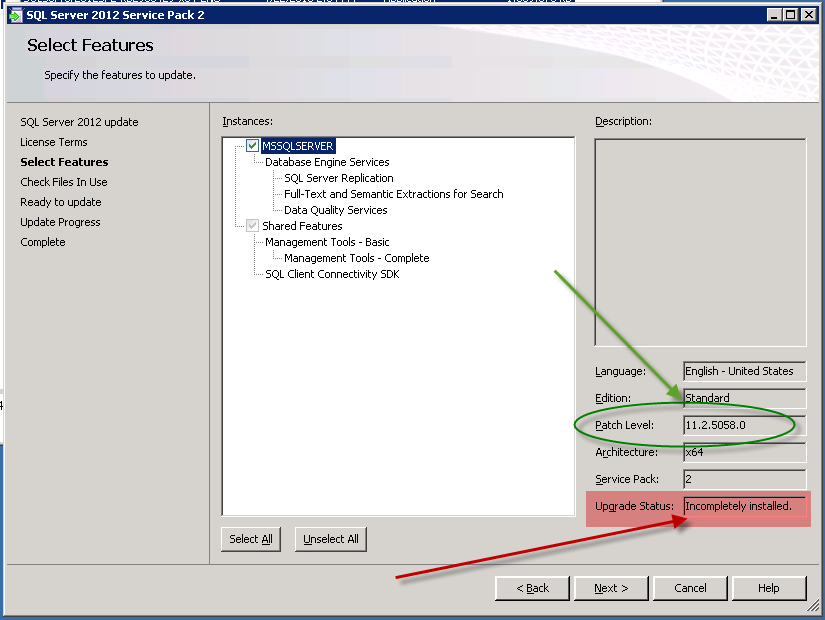The width and height of the screenshot is (825, 620).
Task: Open Help for this setup page
Action: coord(769,588)
